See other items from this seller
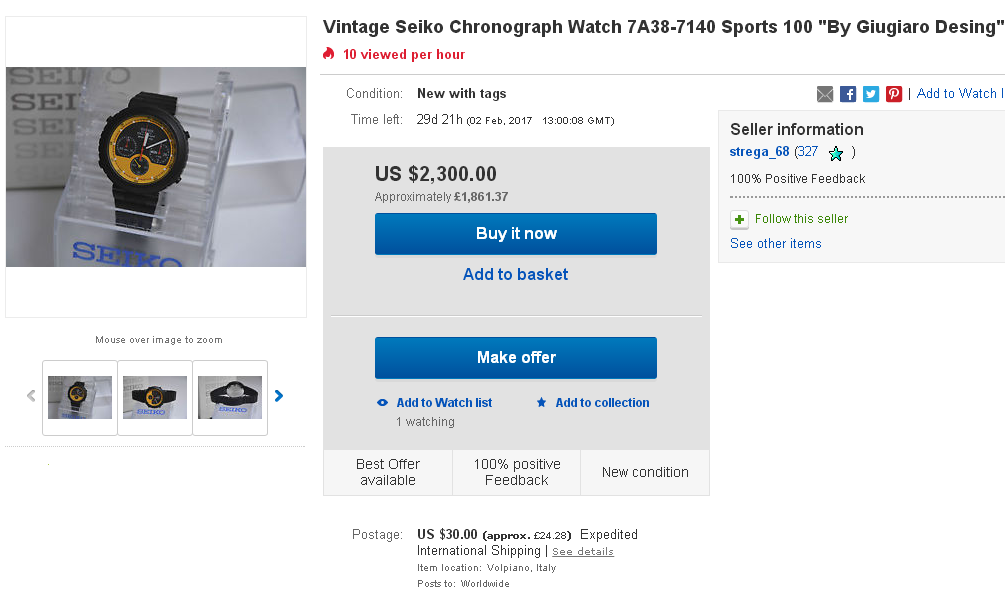This screenshot has height=601, width=1005. 776,244
